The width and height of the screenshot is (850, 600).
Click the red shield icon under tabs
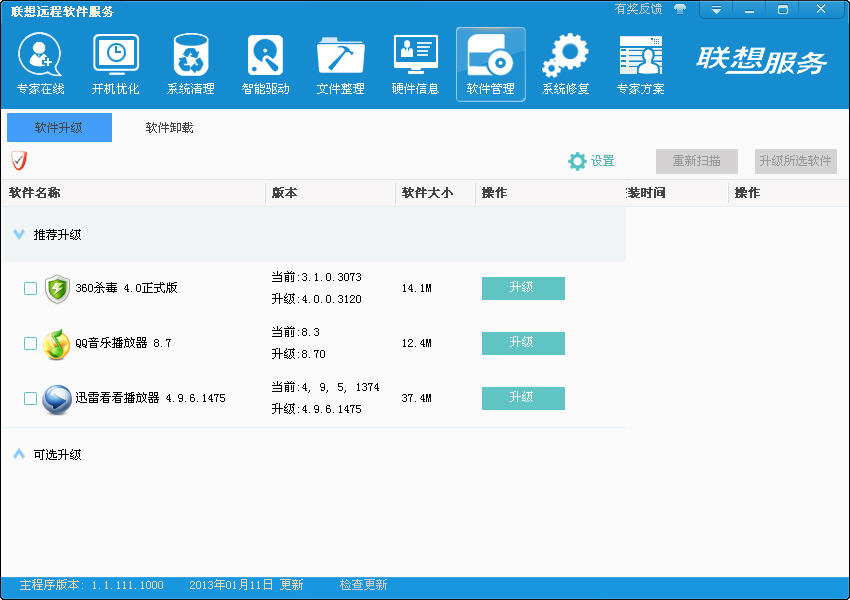click(x=18, y=161)
